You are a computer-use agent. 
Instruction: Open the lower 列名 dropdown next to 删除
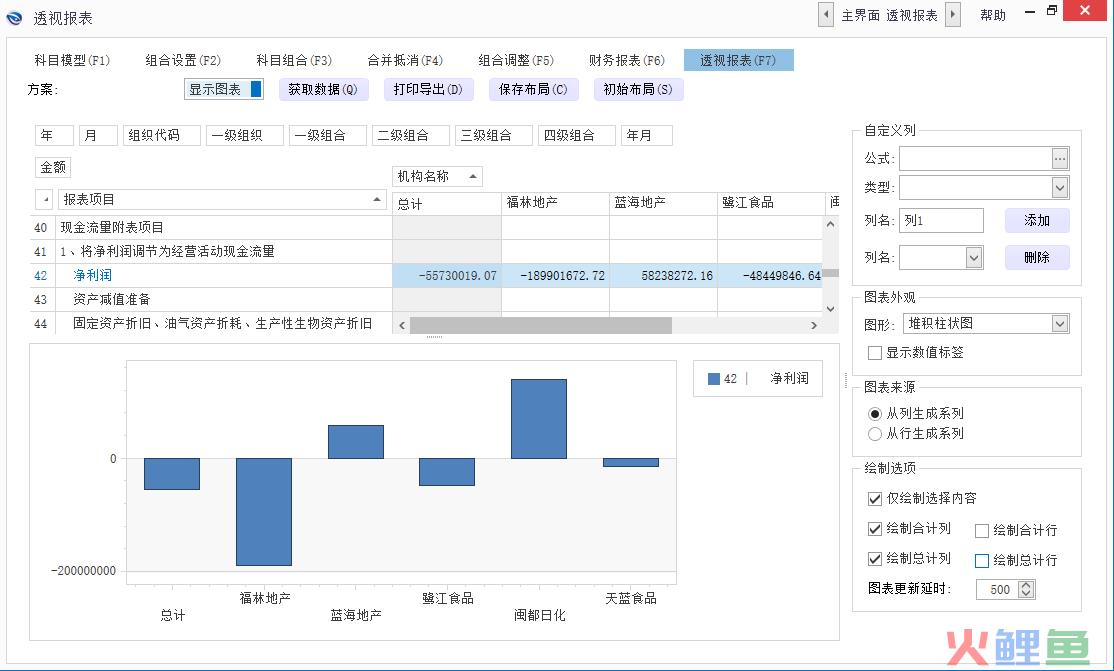coord(974,257)
